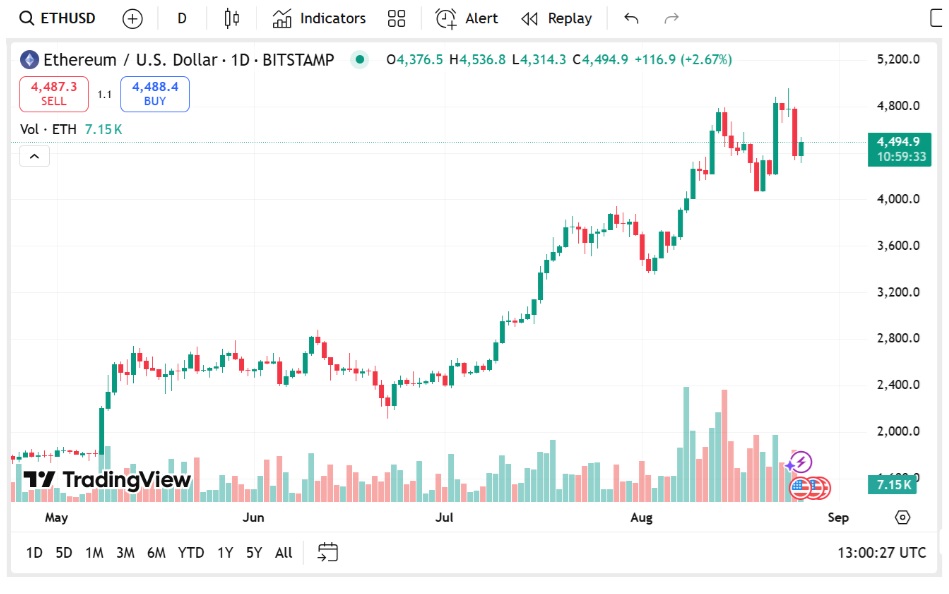
Task: Open the interval dropdown showing D
Action: (181, 18)
